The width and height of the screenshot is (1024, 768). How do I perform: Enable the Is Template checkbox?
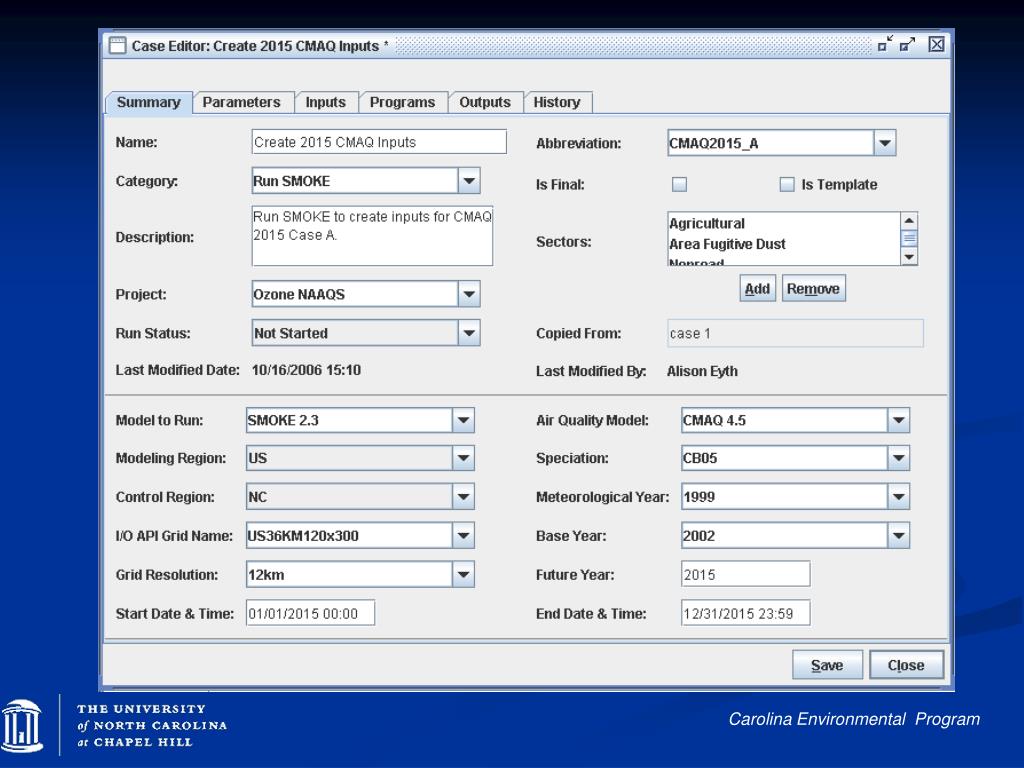[x=787, y=184]
